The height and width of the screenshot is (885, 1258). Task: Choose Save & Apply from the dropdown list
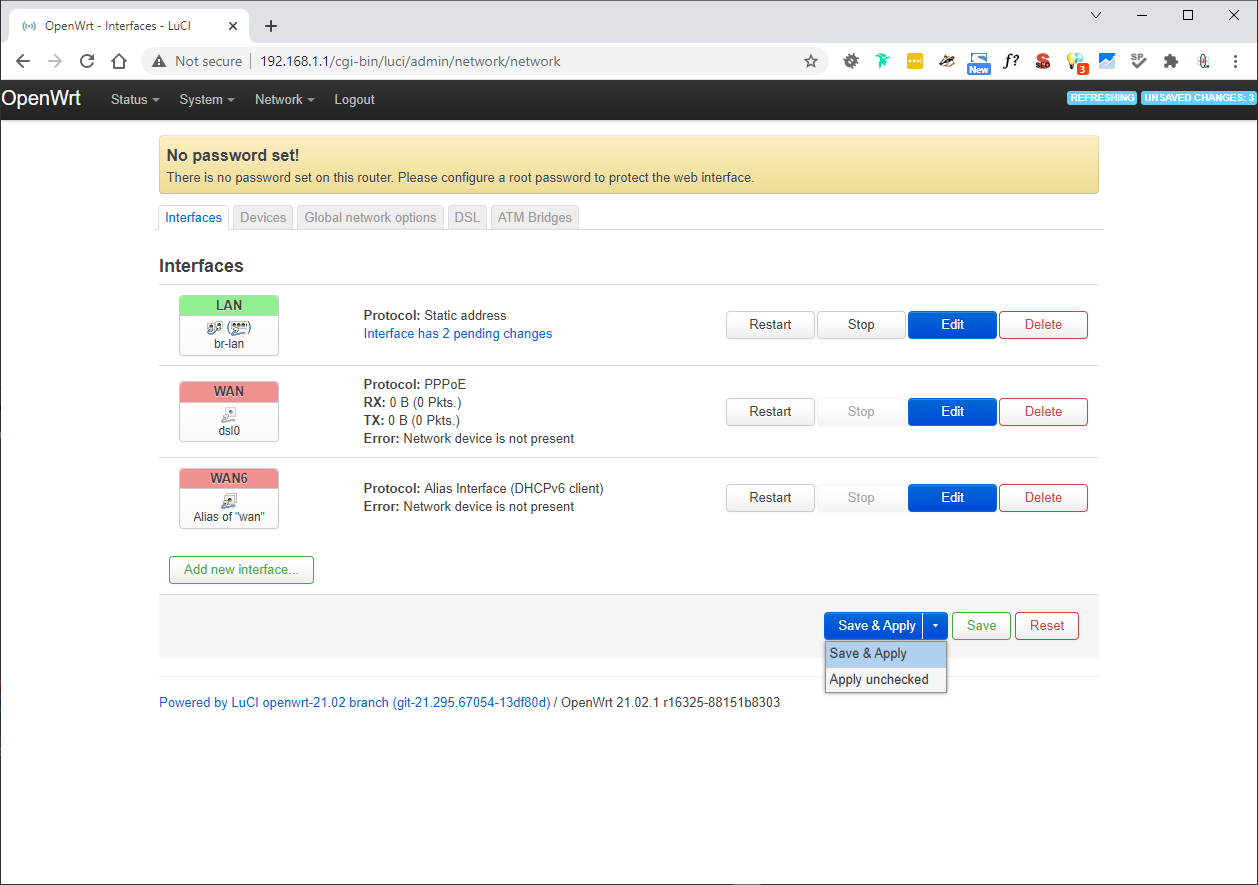(885, 654)
